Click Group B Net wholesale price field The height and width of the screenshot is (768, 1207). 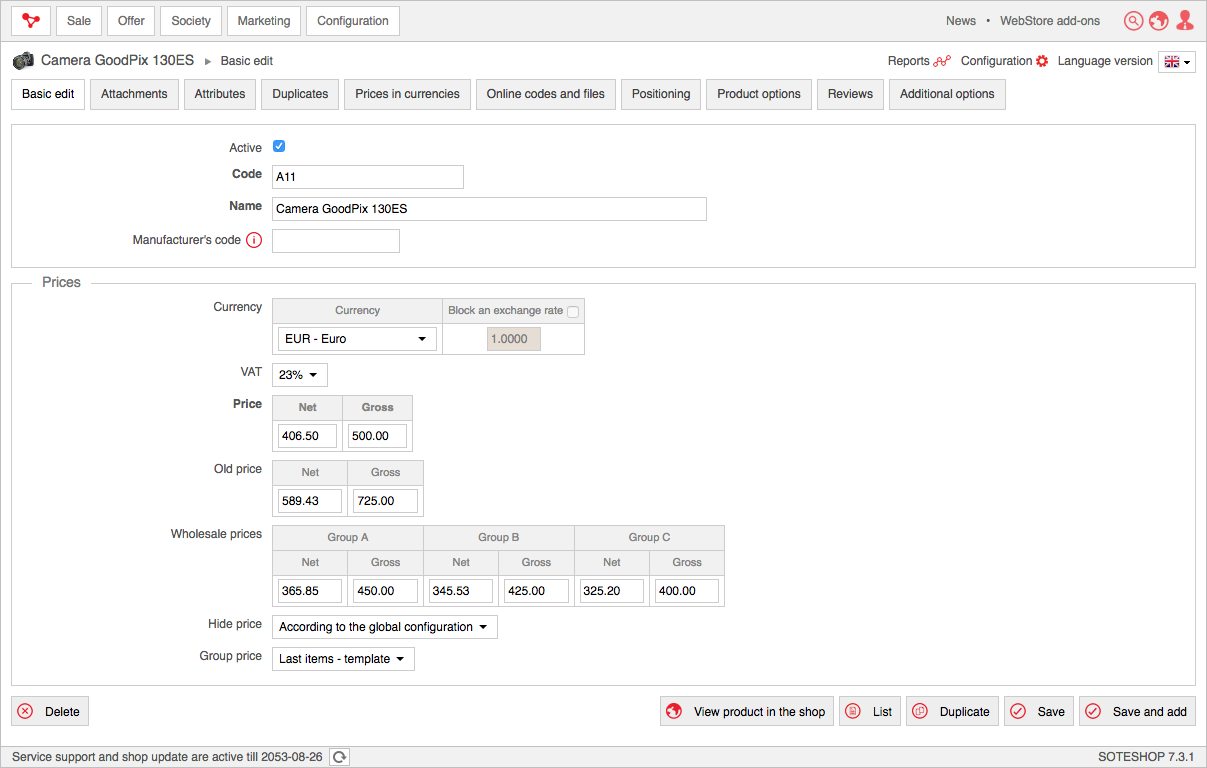461,591
